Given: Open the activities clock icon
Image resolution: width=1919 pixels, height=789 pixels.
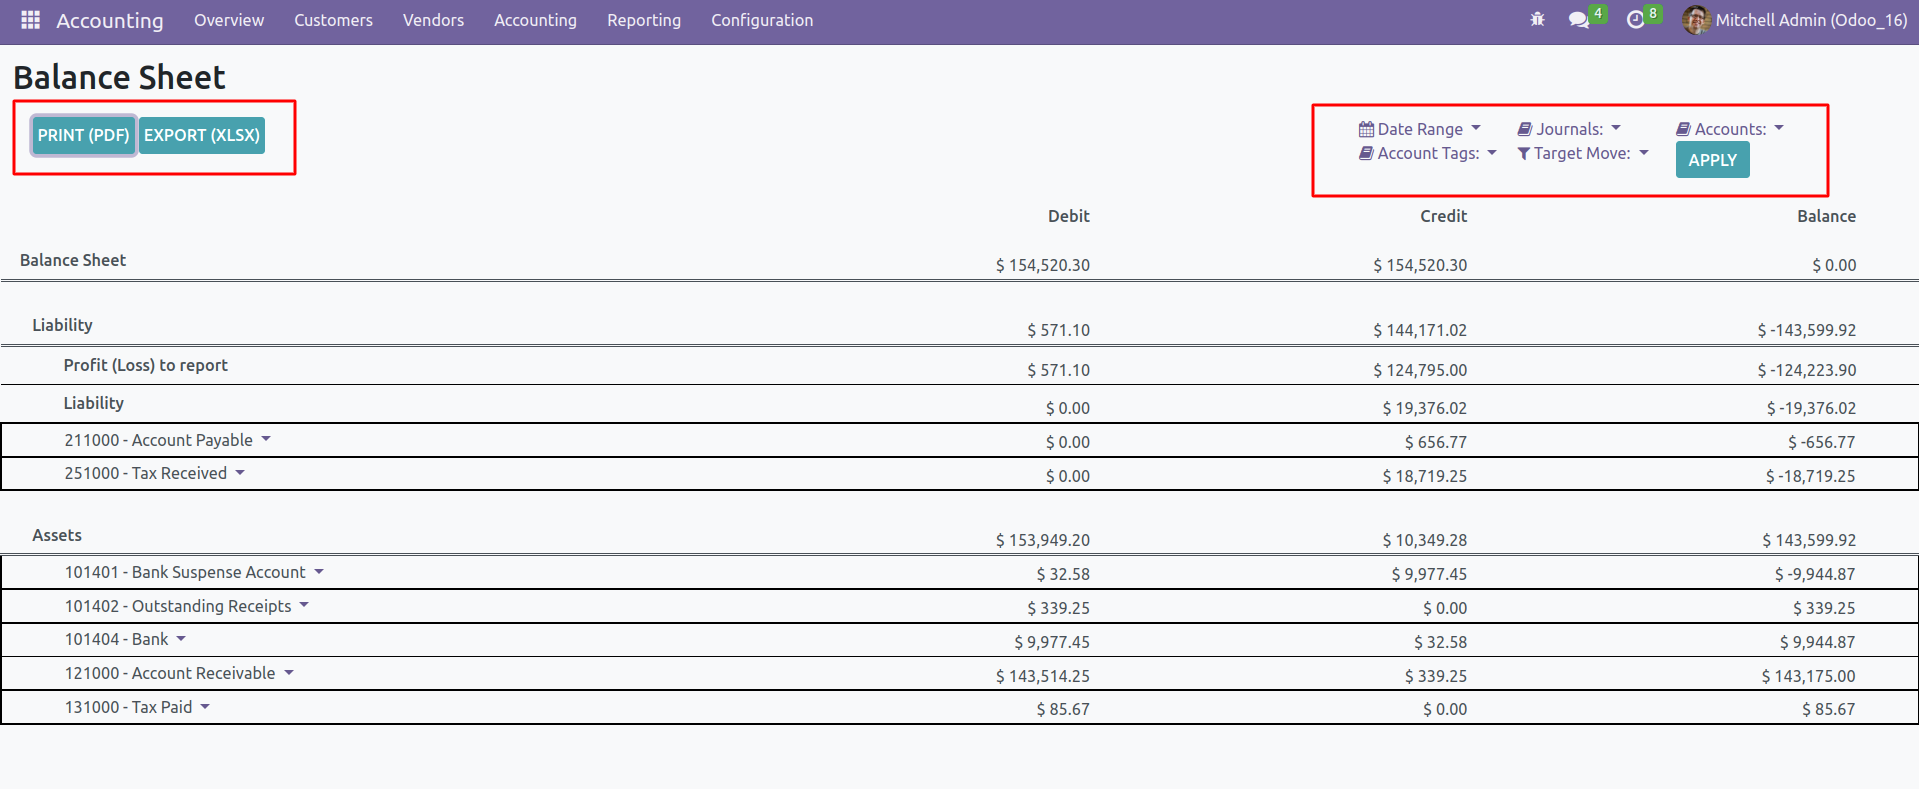Looking at the screenshot, I should [x=1636, y=20].
